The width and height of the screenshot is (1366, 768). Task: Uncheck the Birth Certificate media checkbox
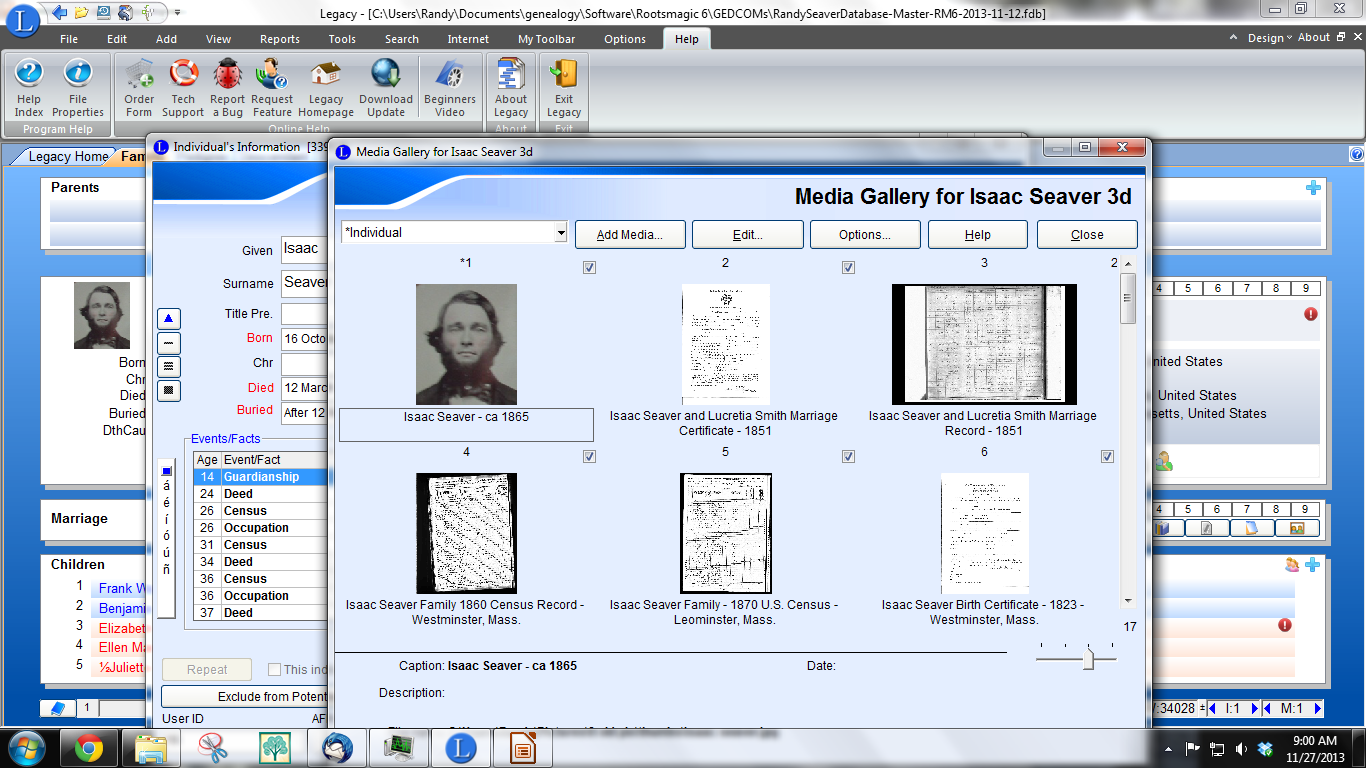tap(1107, 455)
